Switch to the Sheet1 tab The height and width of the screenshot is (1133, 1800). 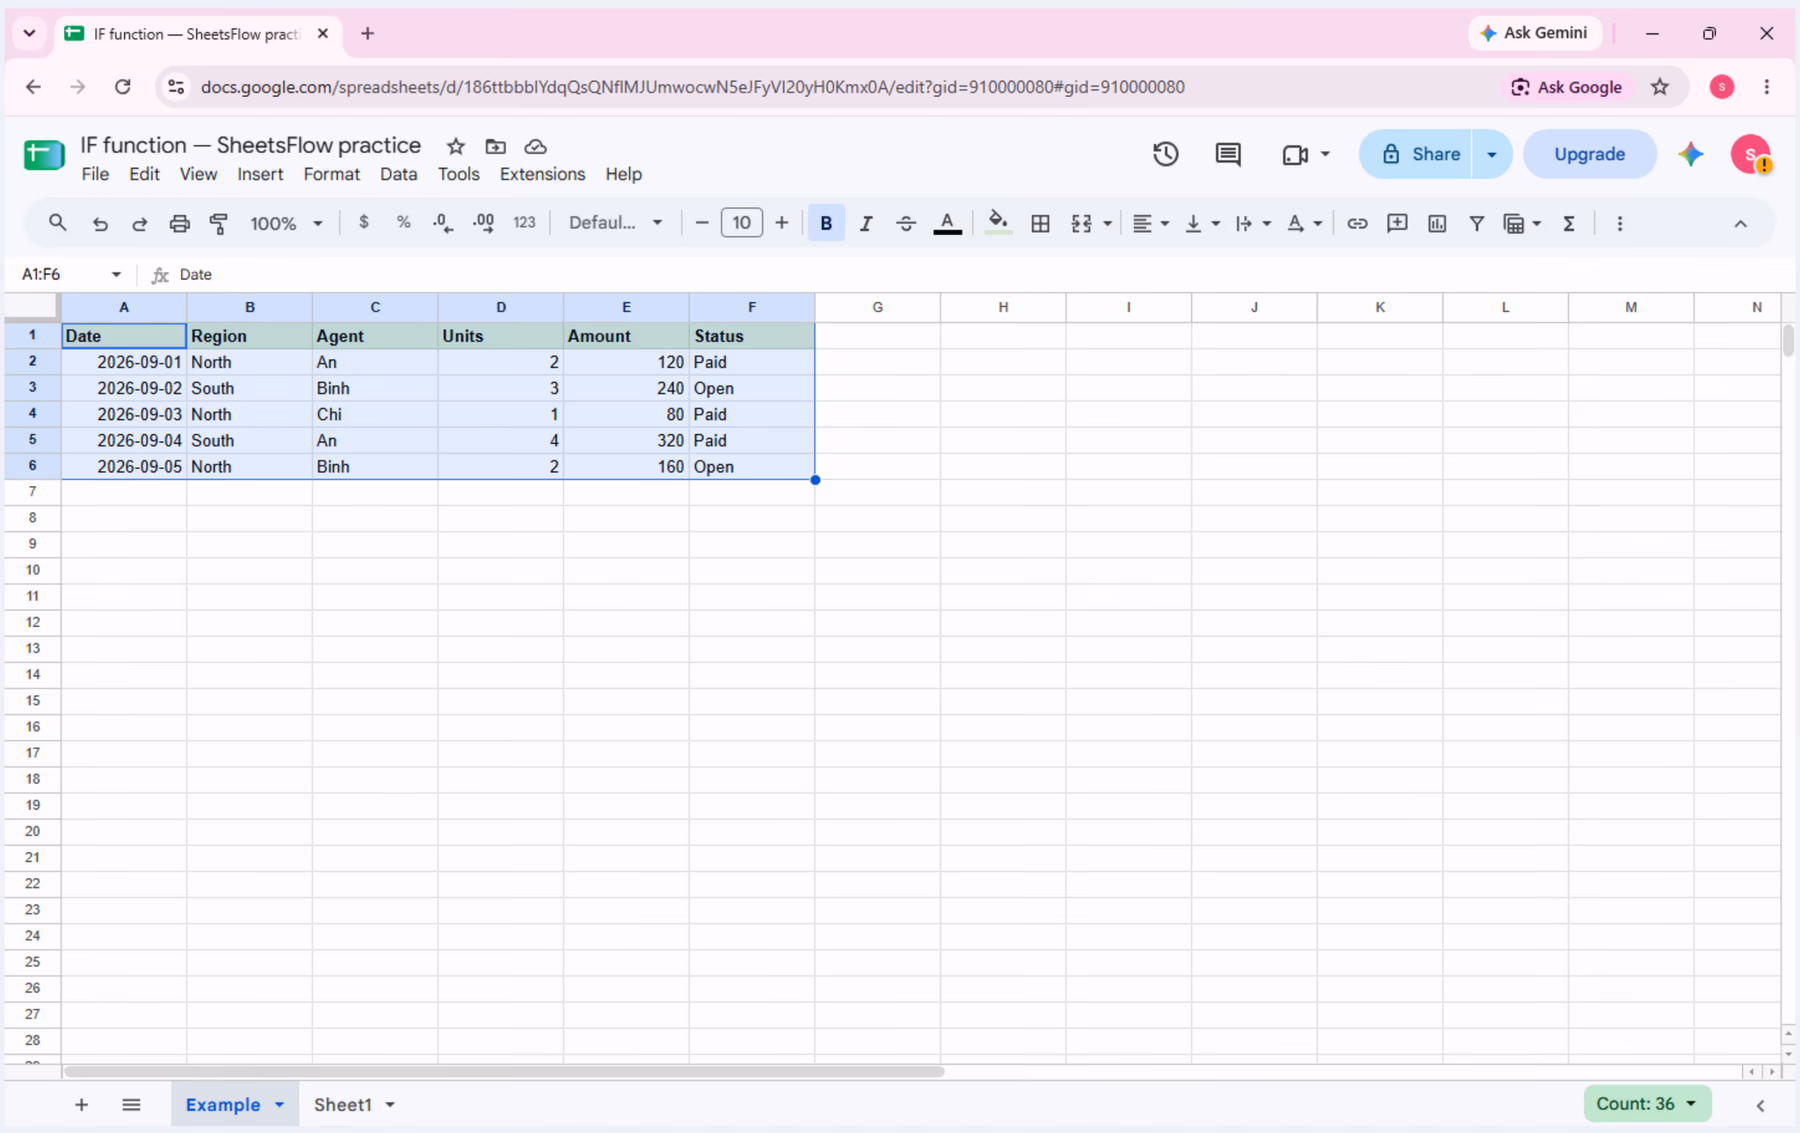tap(343, 1105)
